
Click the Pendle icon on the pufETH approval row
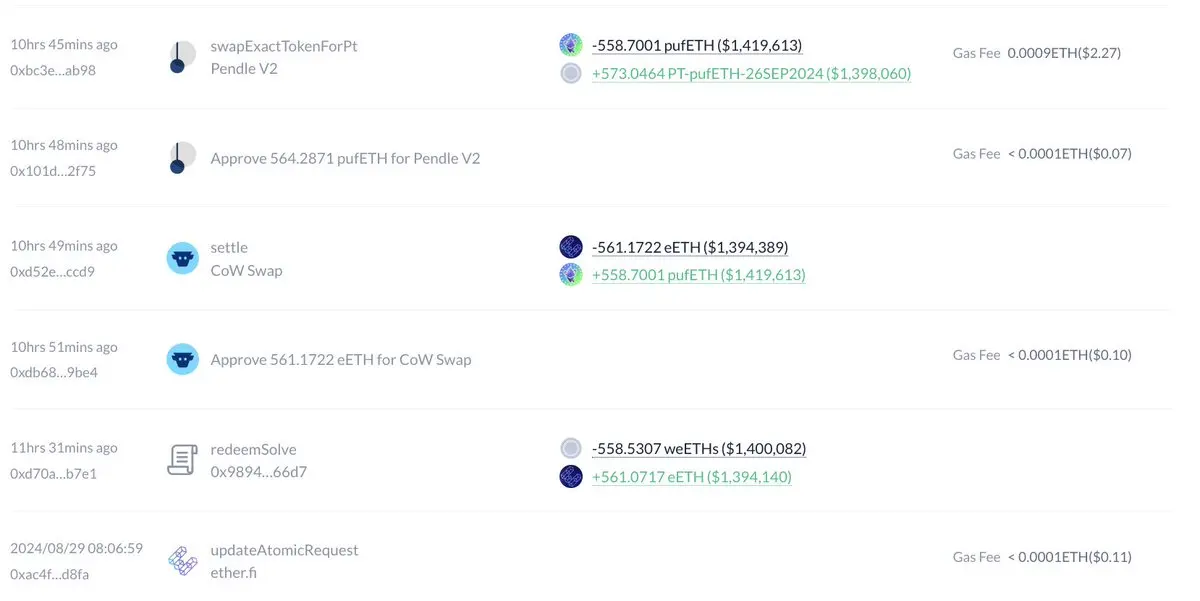[182, 158]
